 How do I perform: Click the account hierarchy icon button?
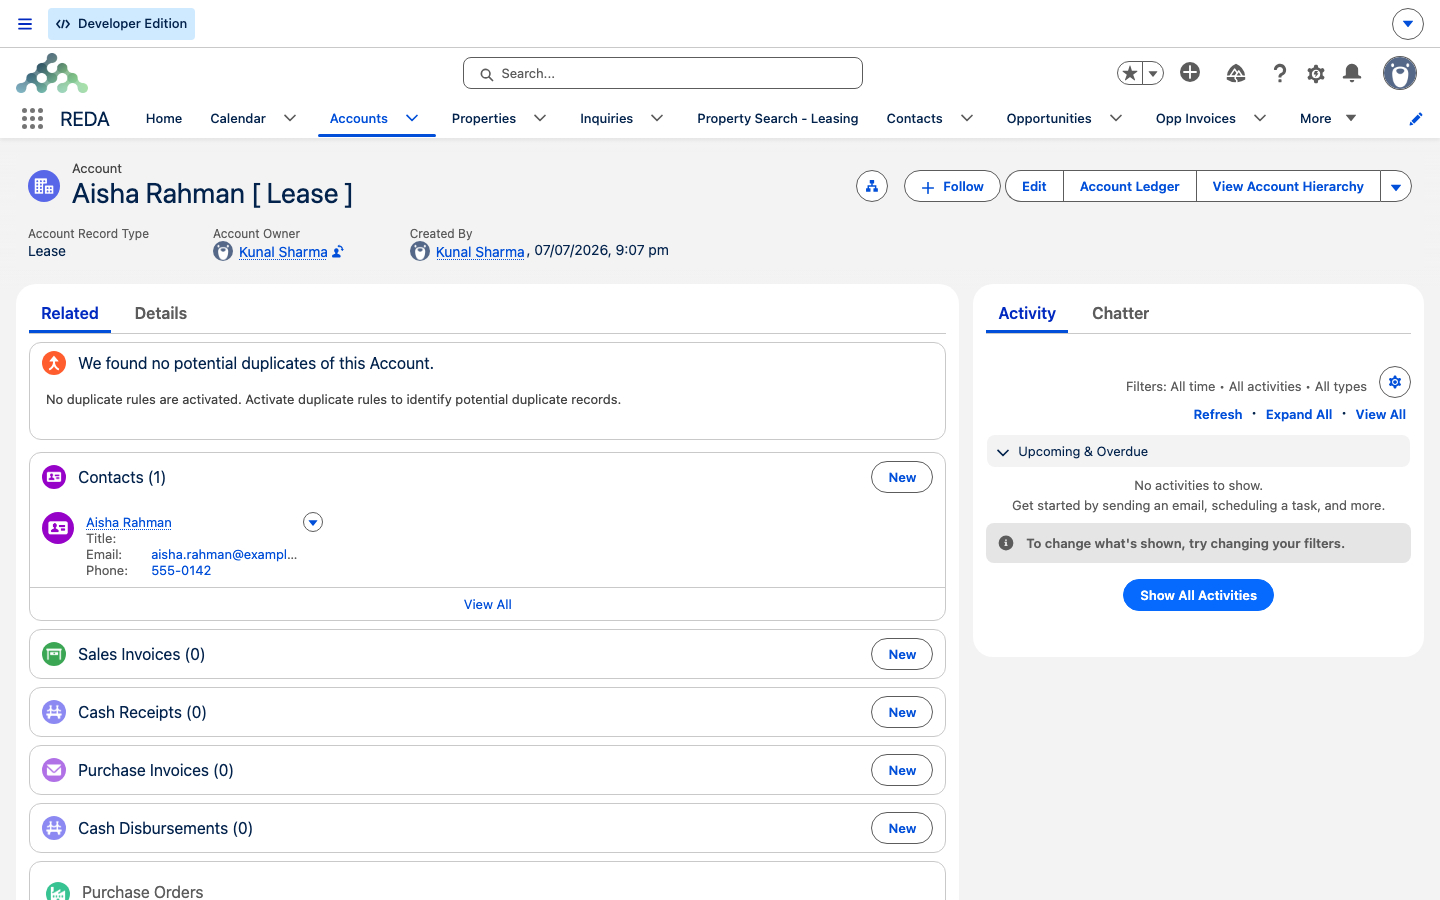coord(872,187)
